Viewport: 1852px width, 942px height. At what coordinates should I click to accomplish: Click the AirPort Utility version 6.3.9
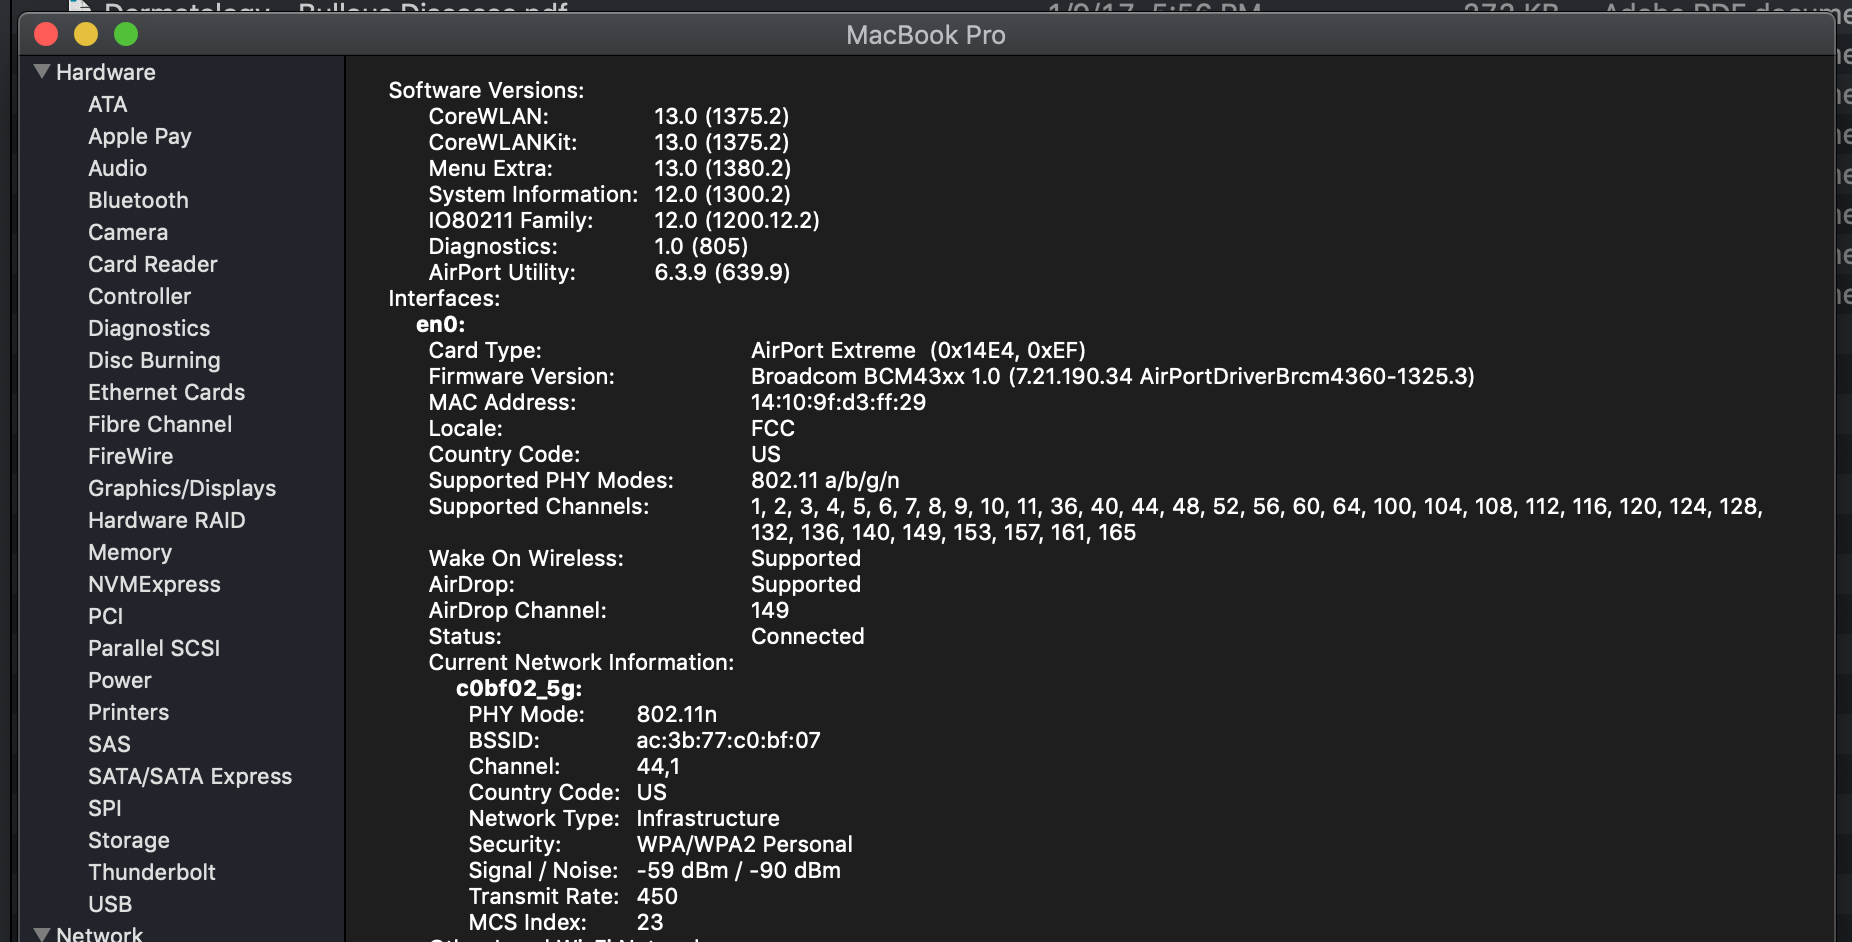pyautogui.click(x=722, y=272)
